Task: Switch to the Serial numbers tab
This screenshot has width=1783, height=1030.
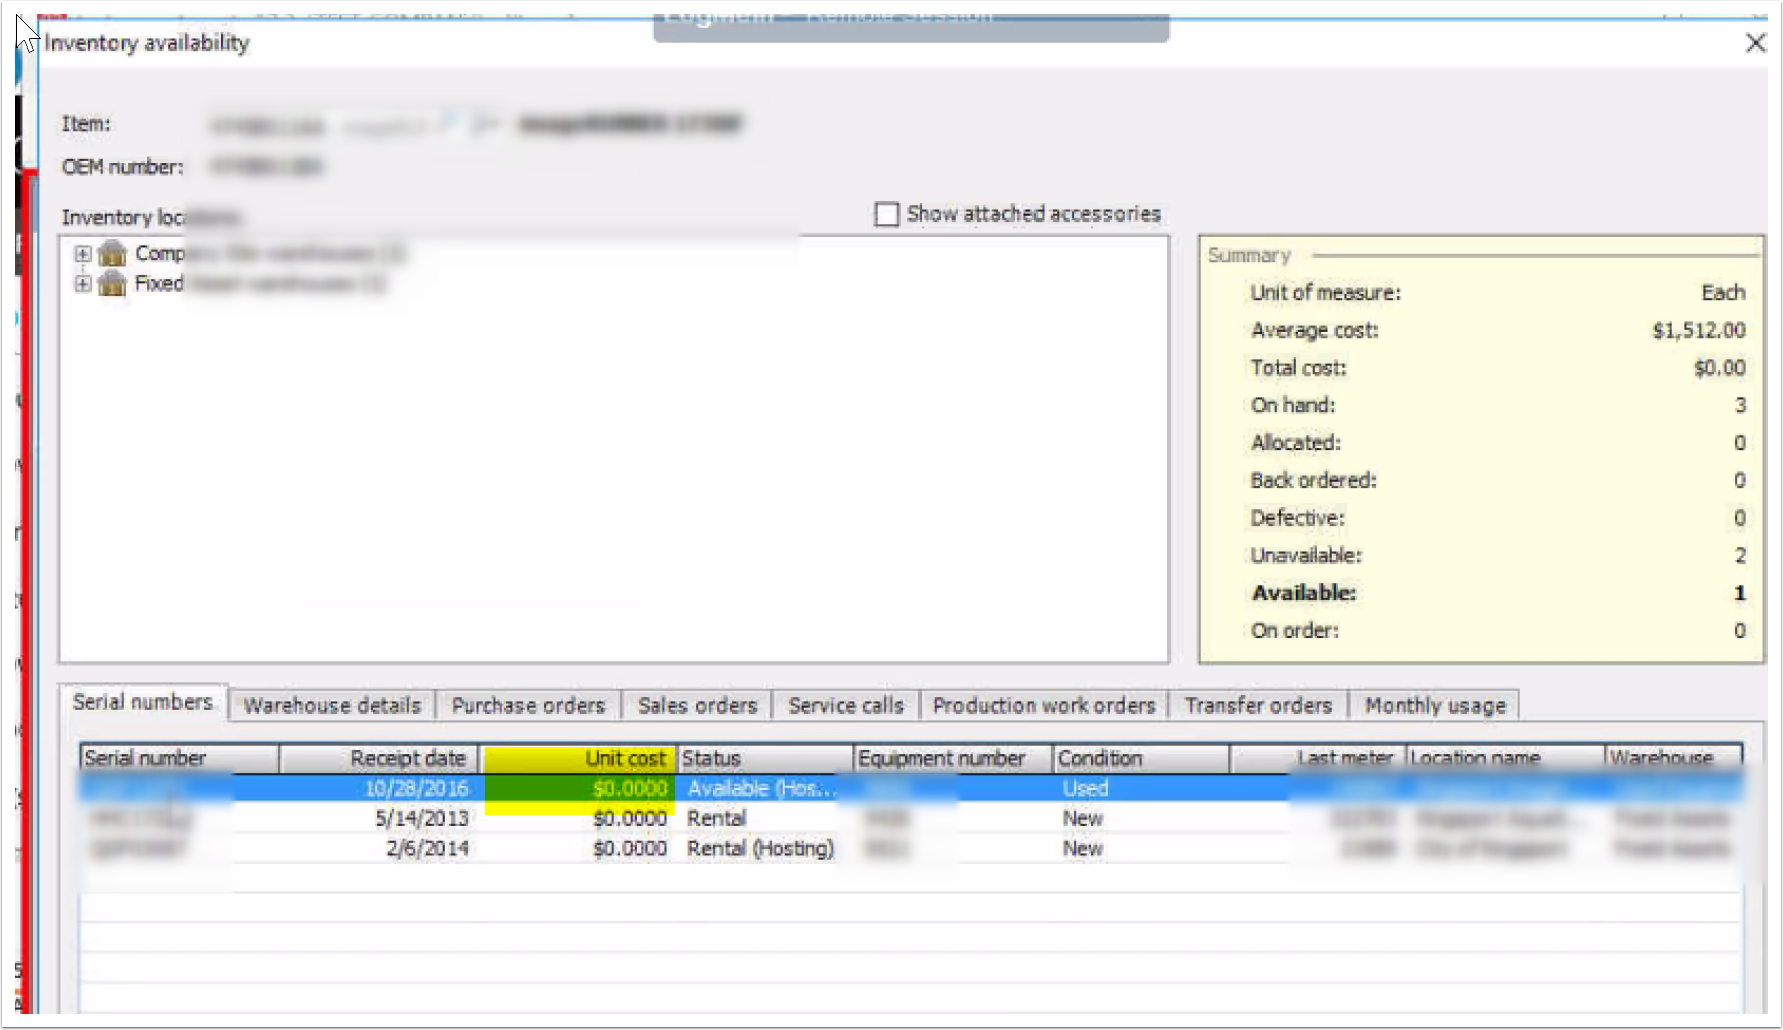Action: point(143,702)
